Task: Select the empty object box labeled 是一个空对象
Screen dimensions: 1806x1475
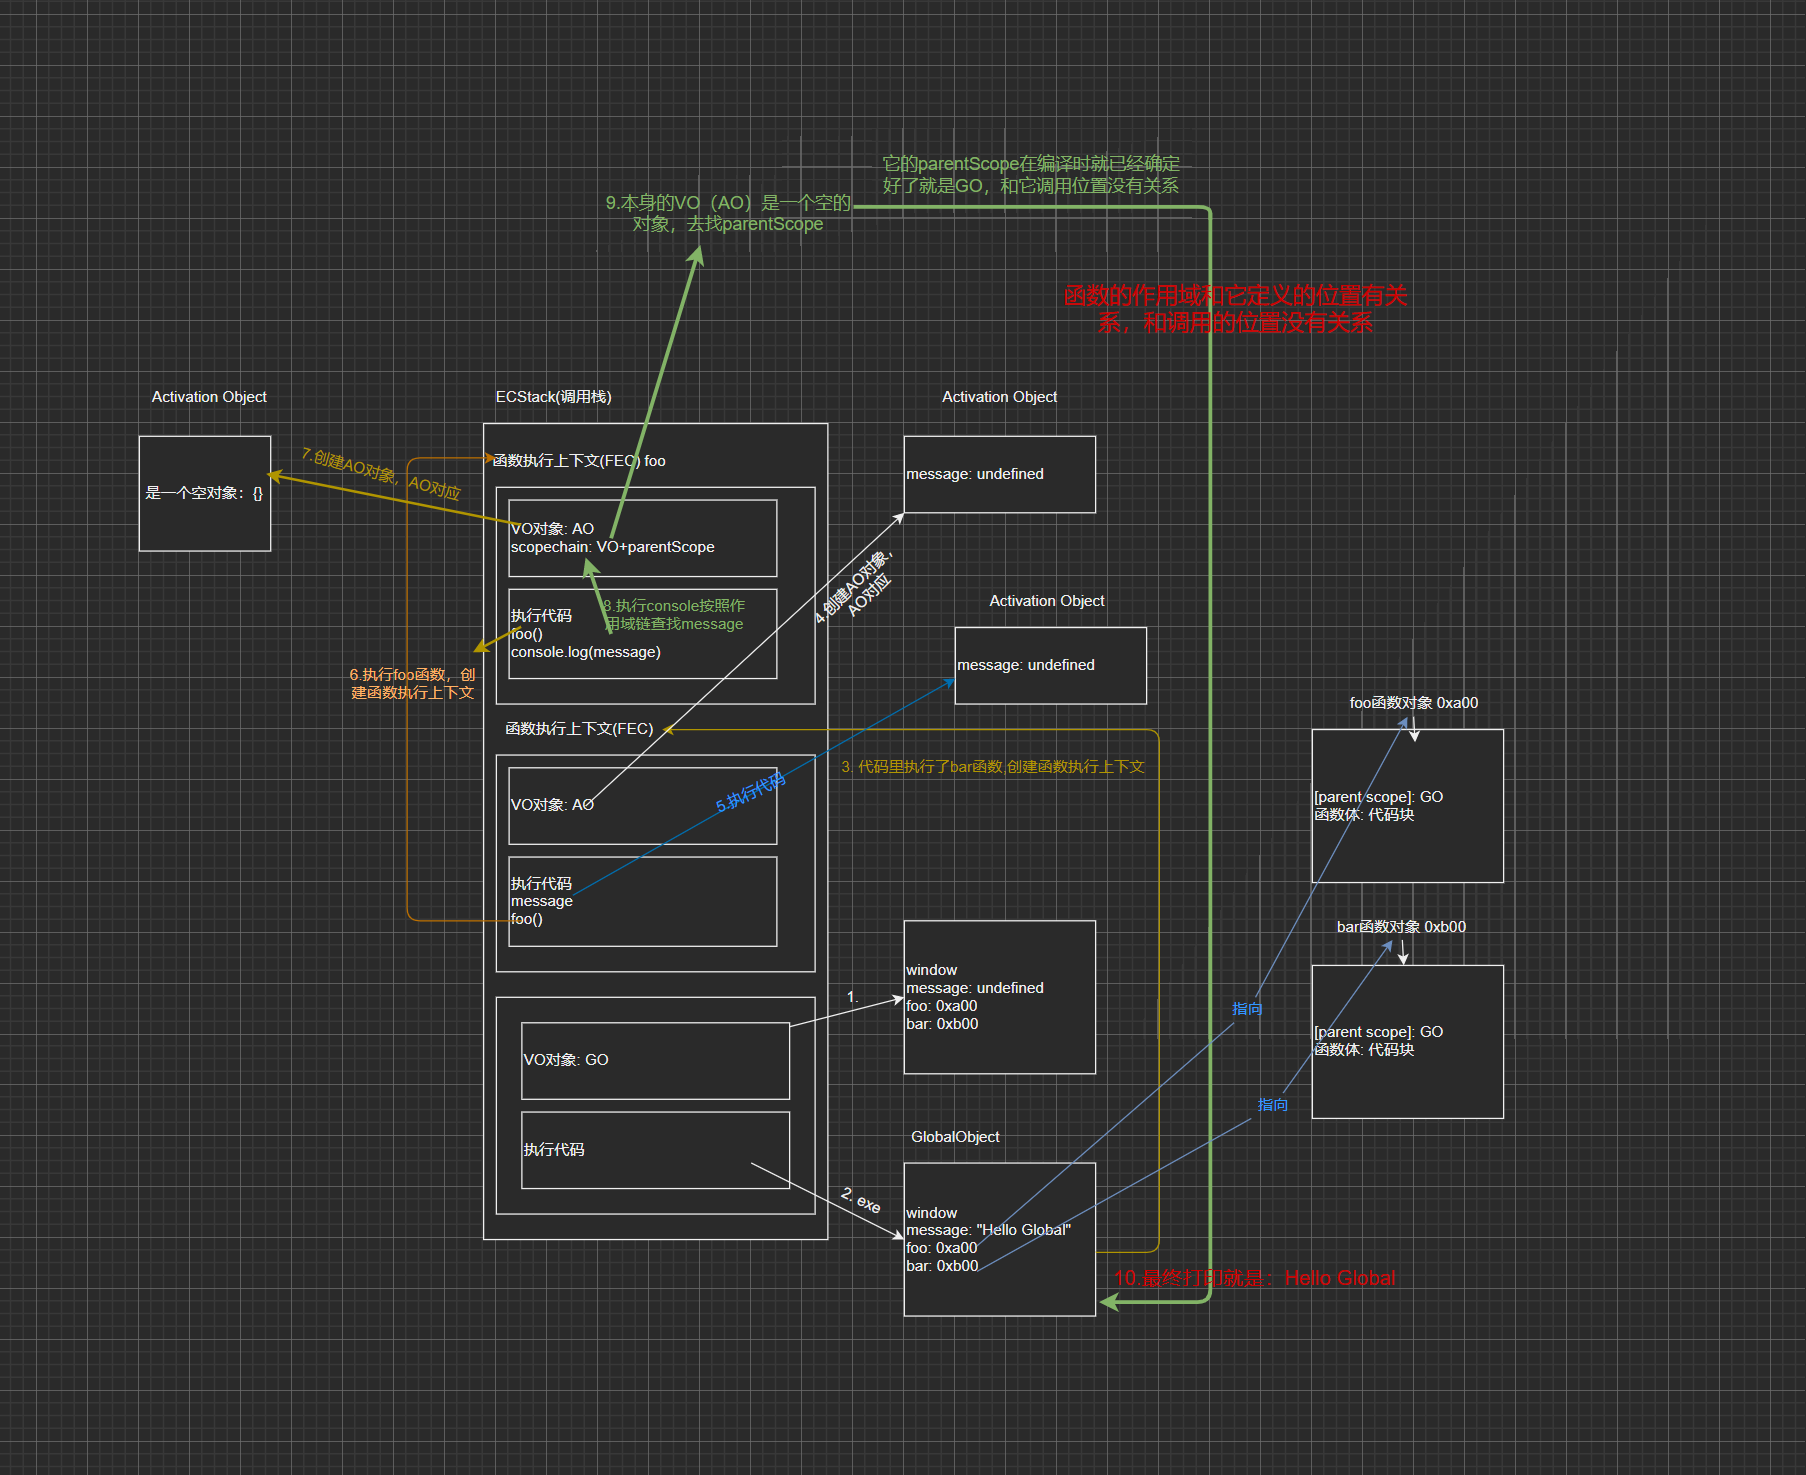Action: point(204,493)
